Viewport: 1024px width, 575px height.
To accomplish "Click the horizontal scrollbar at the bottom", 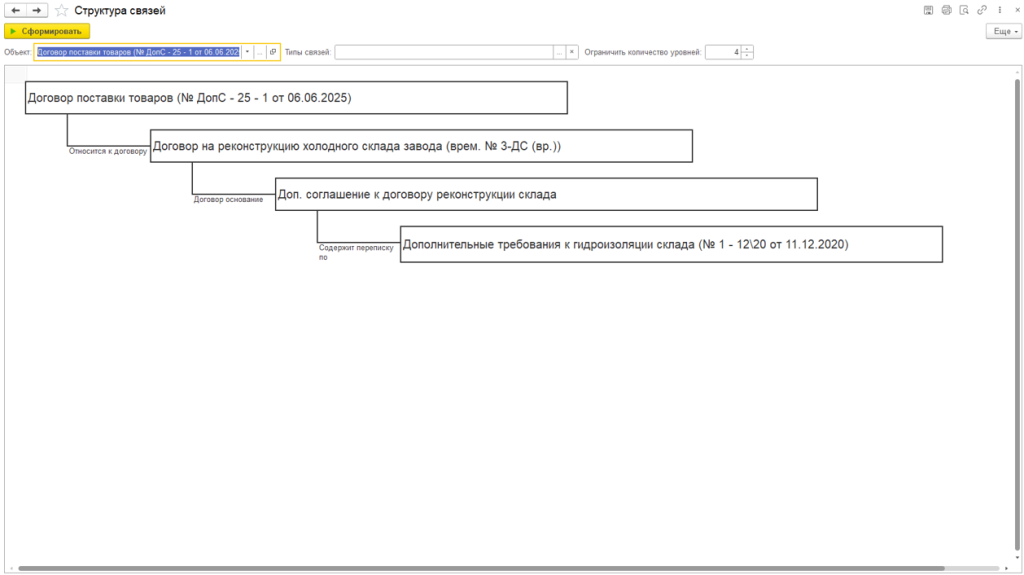I will click(480, 569).
